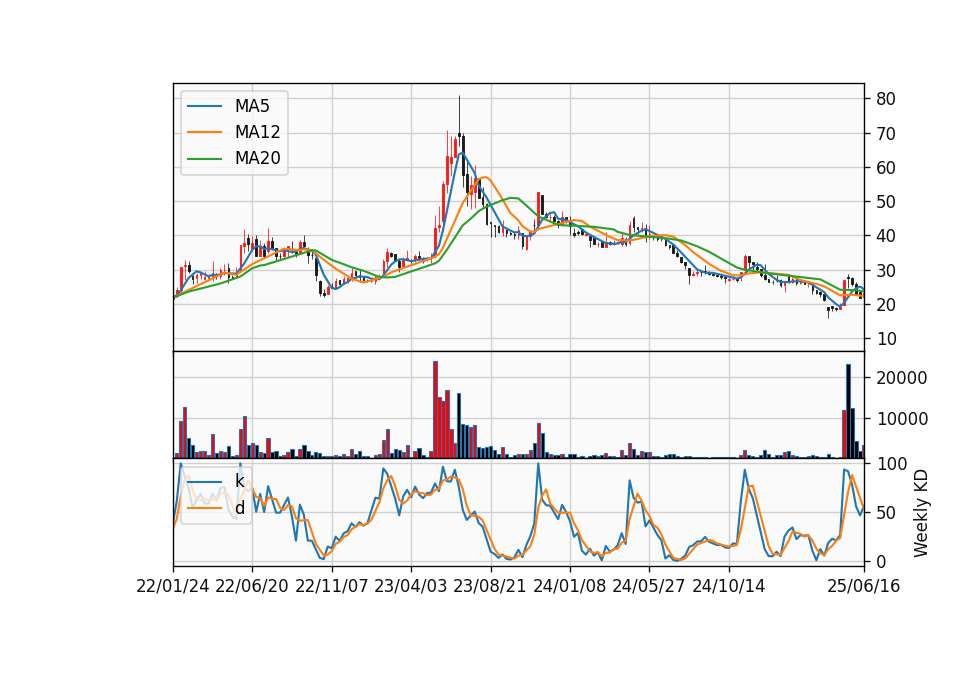Click the 100 KD axis label

tap(892, 464)
